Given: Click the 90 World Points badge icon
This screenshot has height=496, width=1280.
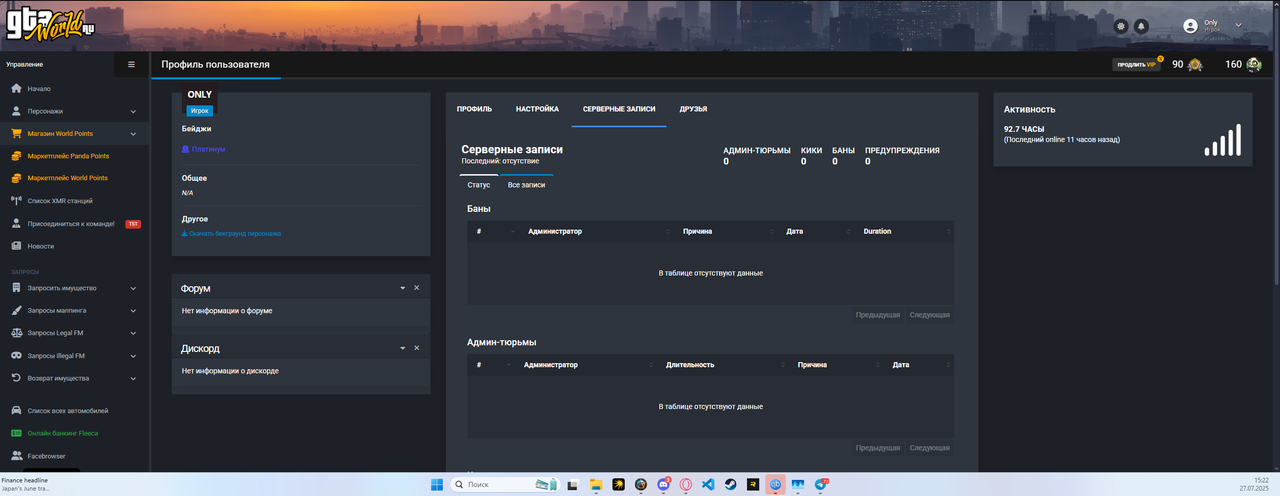Looking at the screenshot, I should click(1194, 64).
